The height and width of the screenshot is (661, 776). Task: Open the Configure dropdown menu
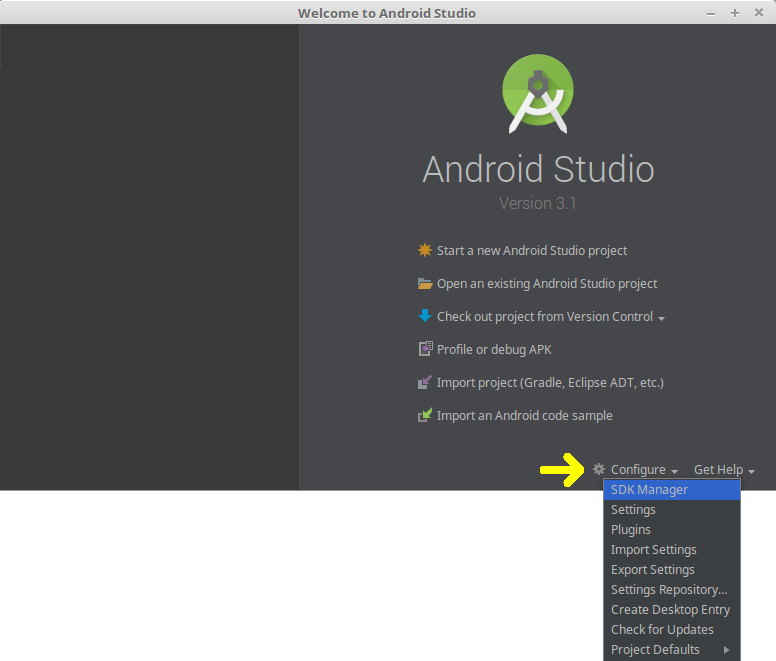(644, 470)
